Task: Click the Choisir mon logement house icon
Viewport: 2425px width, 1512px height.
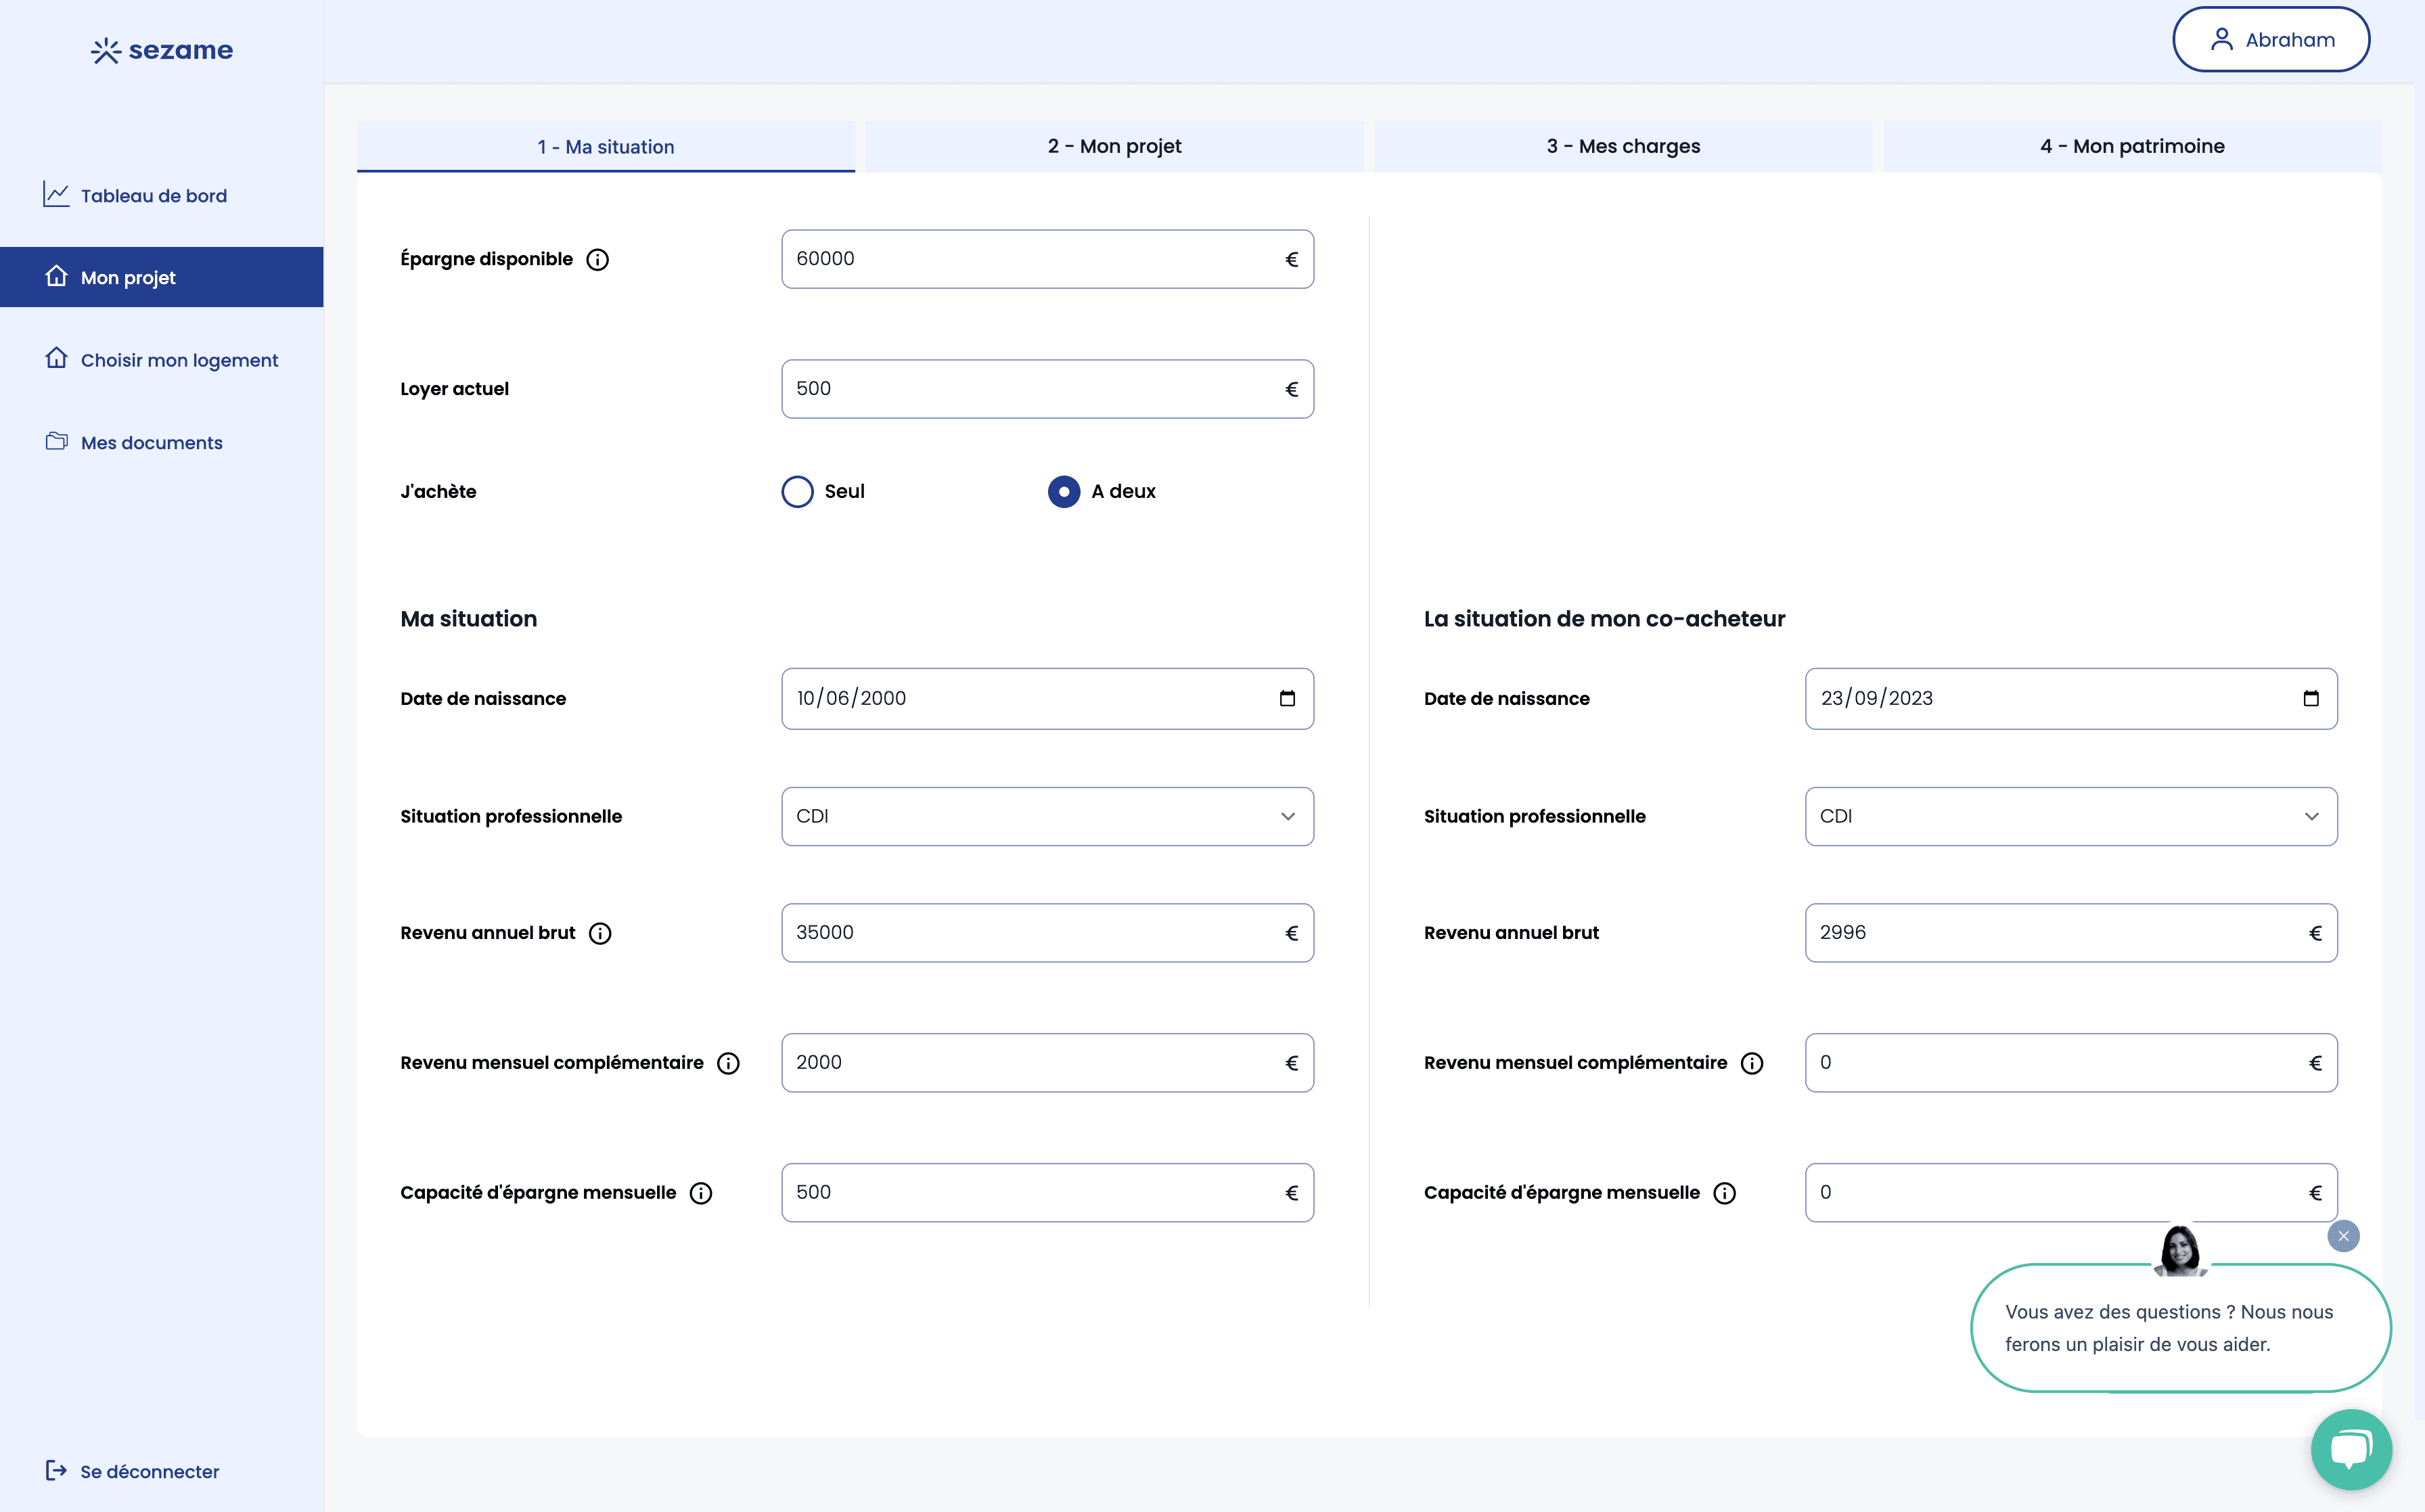Action: tap(57, 359)
